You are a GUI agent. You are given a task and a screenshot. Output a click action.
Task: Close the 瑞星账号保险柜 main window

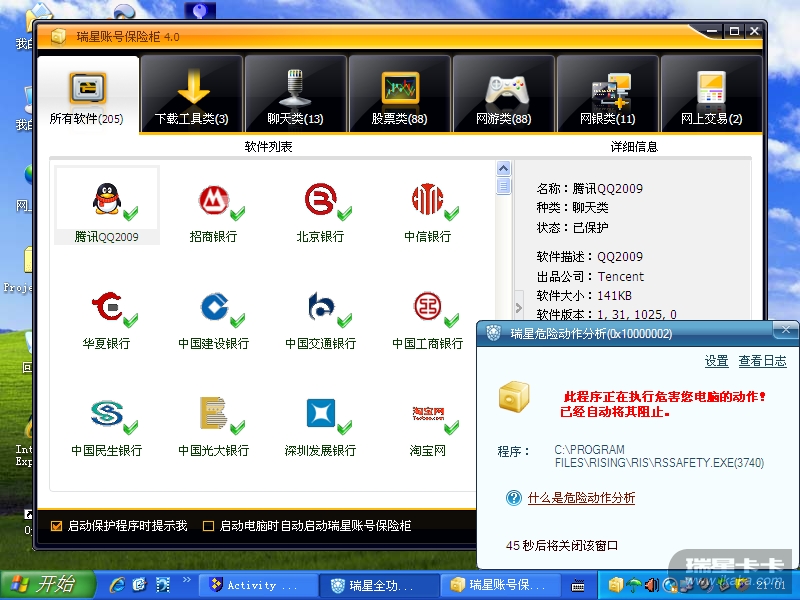[x=754, y=32]
